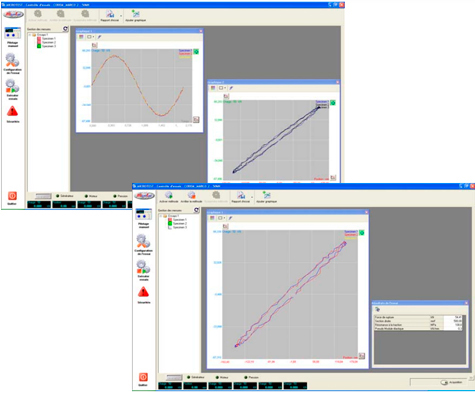The width and height of the screenshot is (475, 397).
Task: Open the rectangle dropdown in the foreground graph's toolbar
Action: pos(222,218)
